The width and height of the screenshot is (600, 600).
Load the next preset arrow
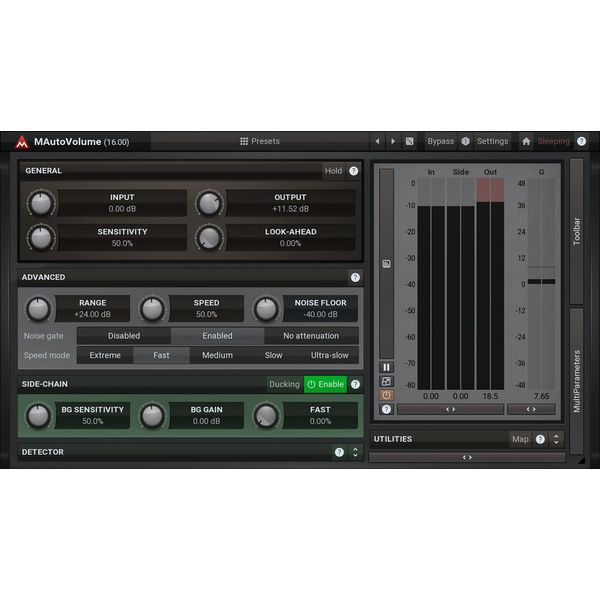[393, 141]
